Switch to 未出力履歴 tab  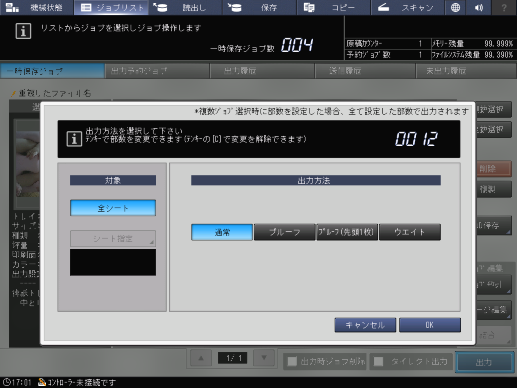tap(466, 71)
